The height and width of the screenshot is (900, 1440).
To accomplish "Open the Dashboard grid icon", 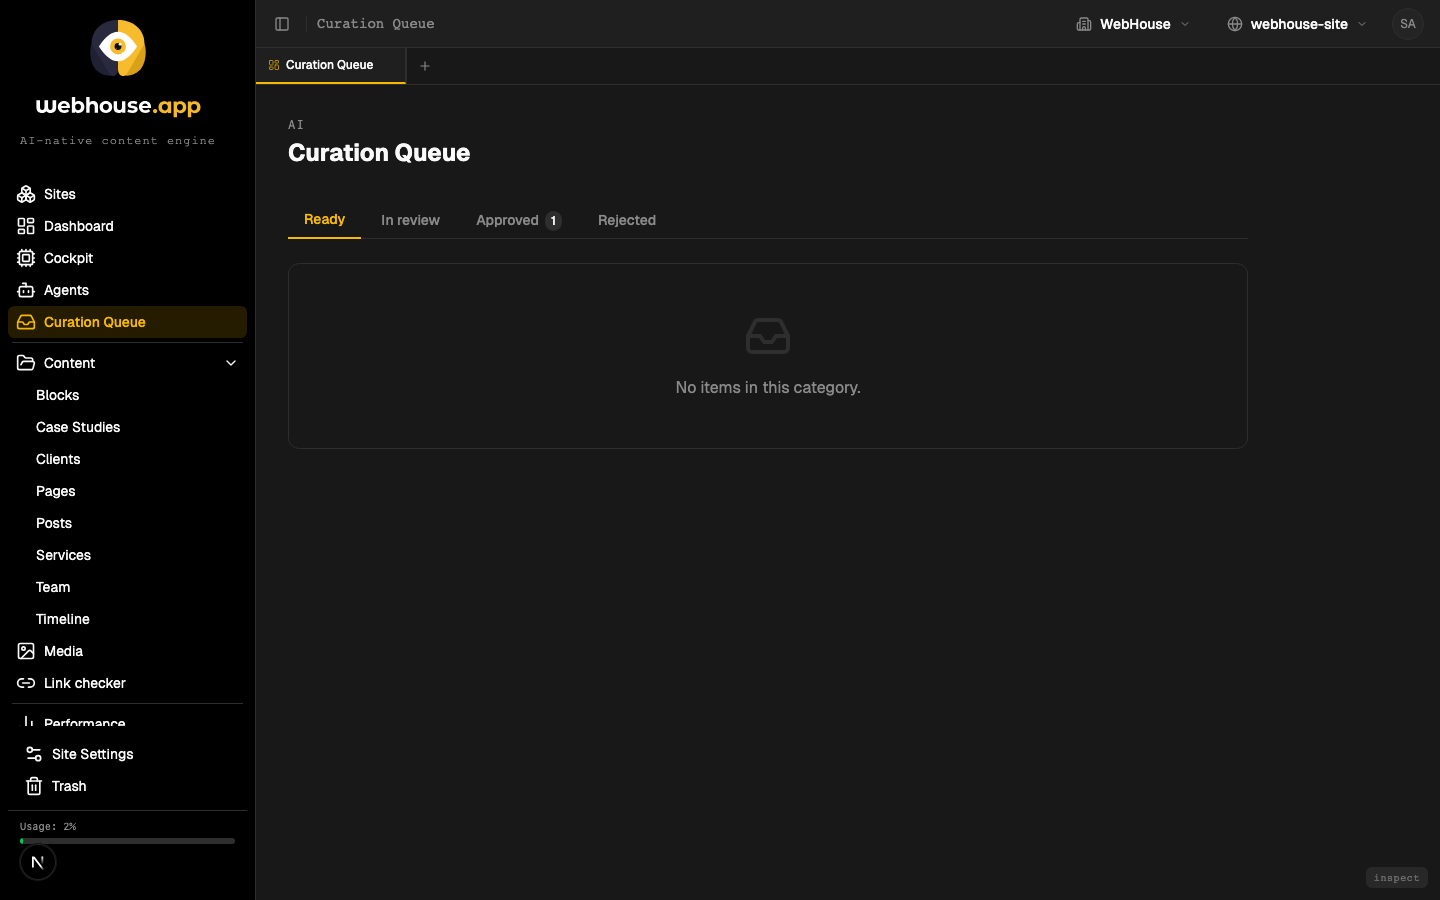I will [26, 226].
